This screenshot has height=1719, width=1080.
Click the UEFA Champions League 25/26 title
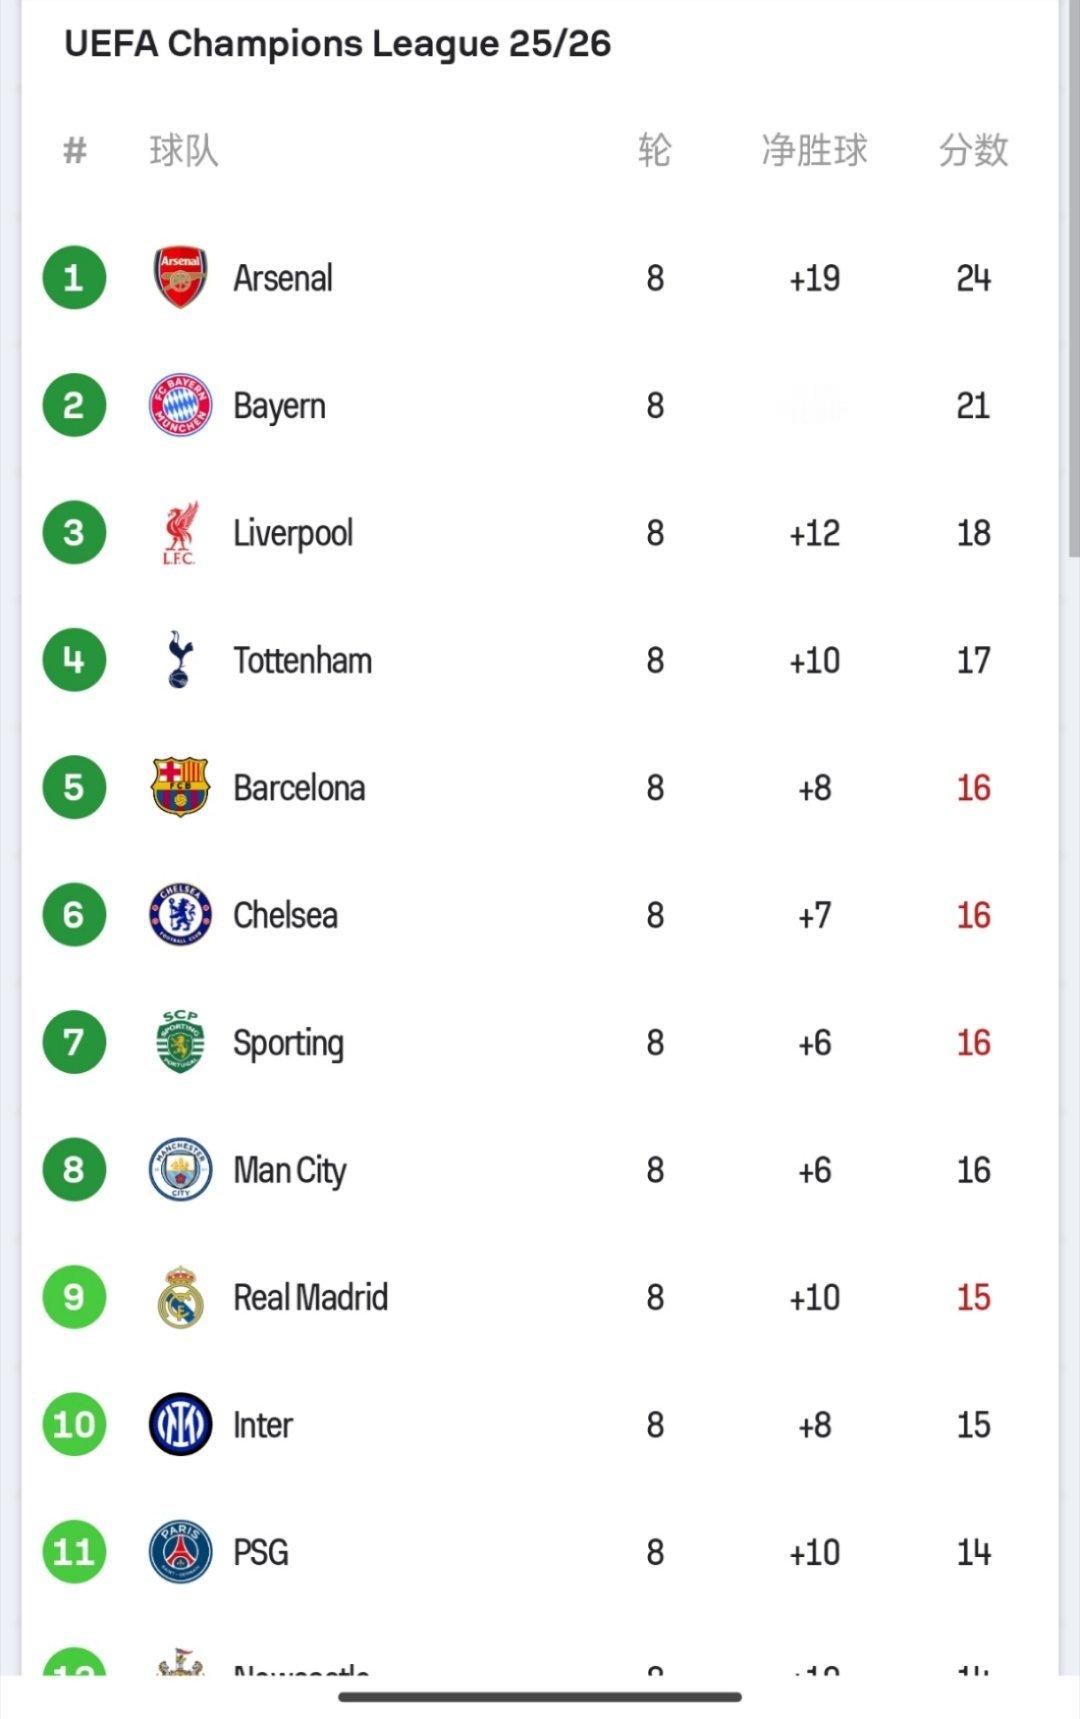337,44
